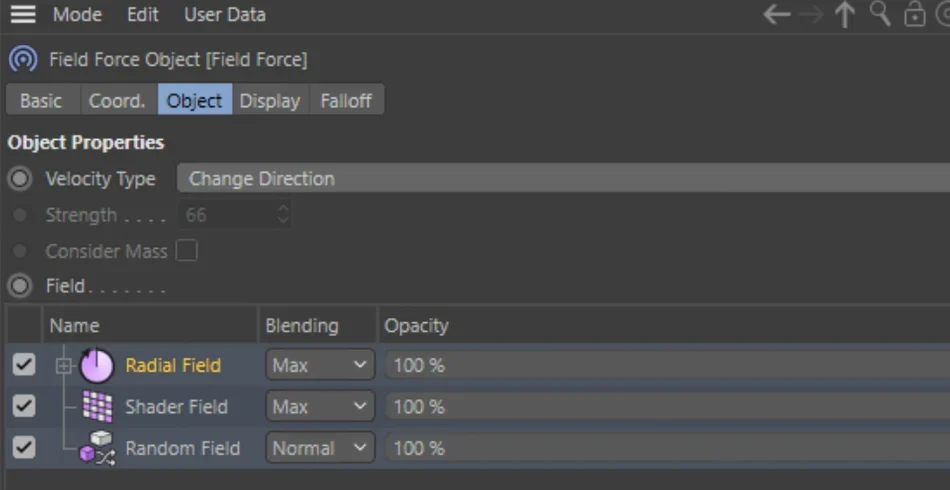Toggle Field keyframe circle

[x=20, y=286]
